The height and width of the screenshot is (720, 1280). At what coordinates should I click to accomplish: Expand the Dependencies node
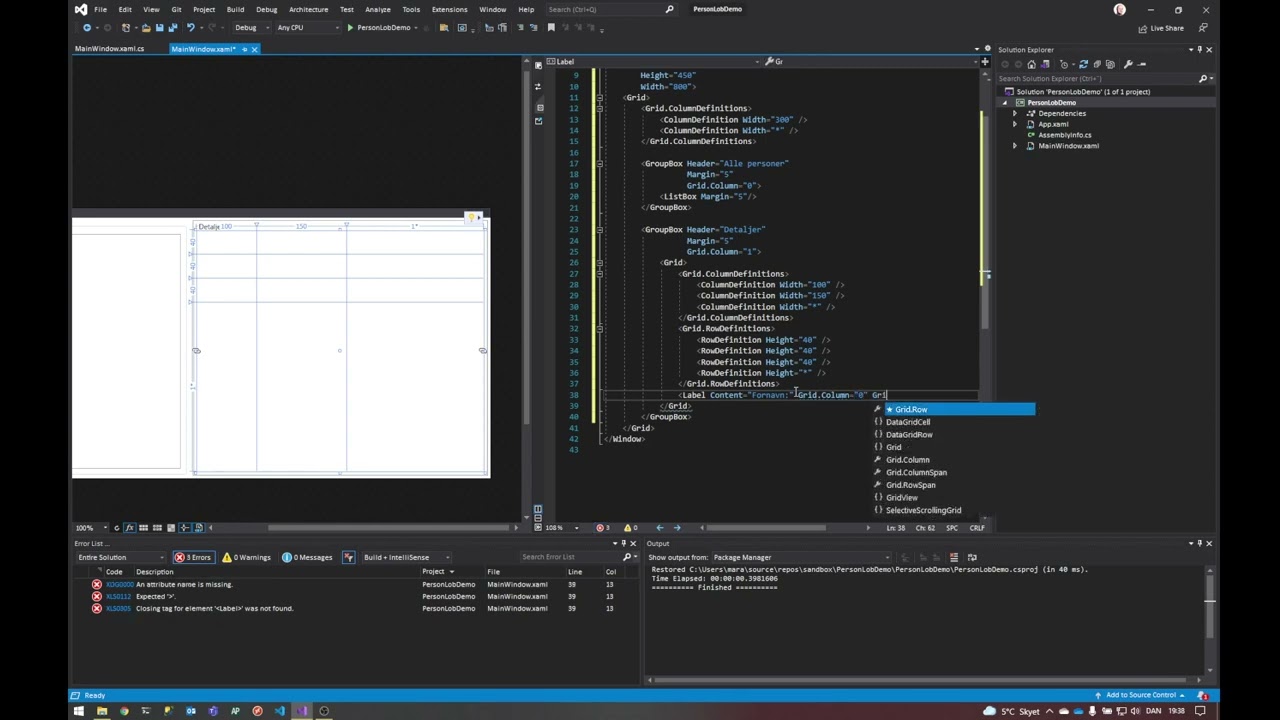(x=1015, y=113)
